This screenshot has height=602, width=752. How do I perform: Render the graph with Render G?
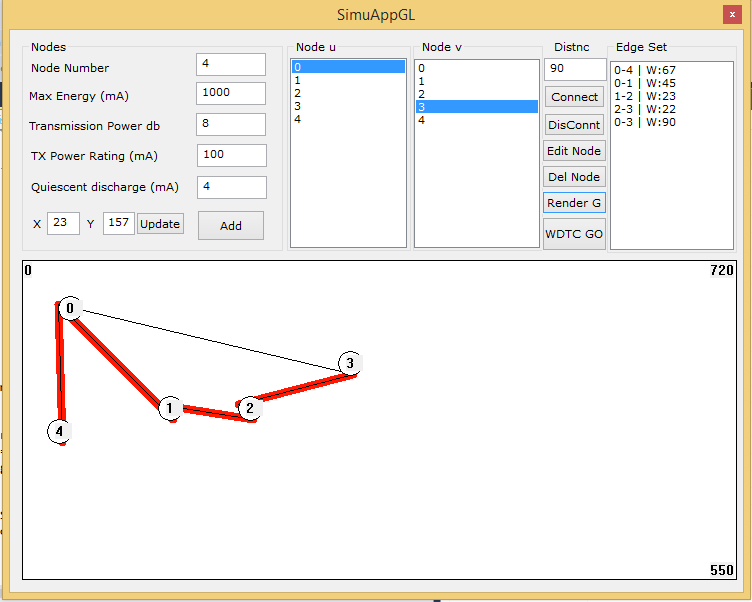pos(574,202)
